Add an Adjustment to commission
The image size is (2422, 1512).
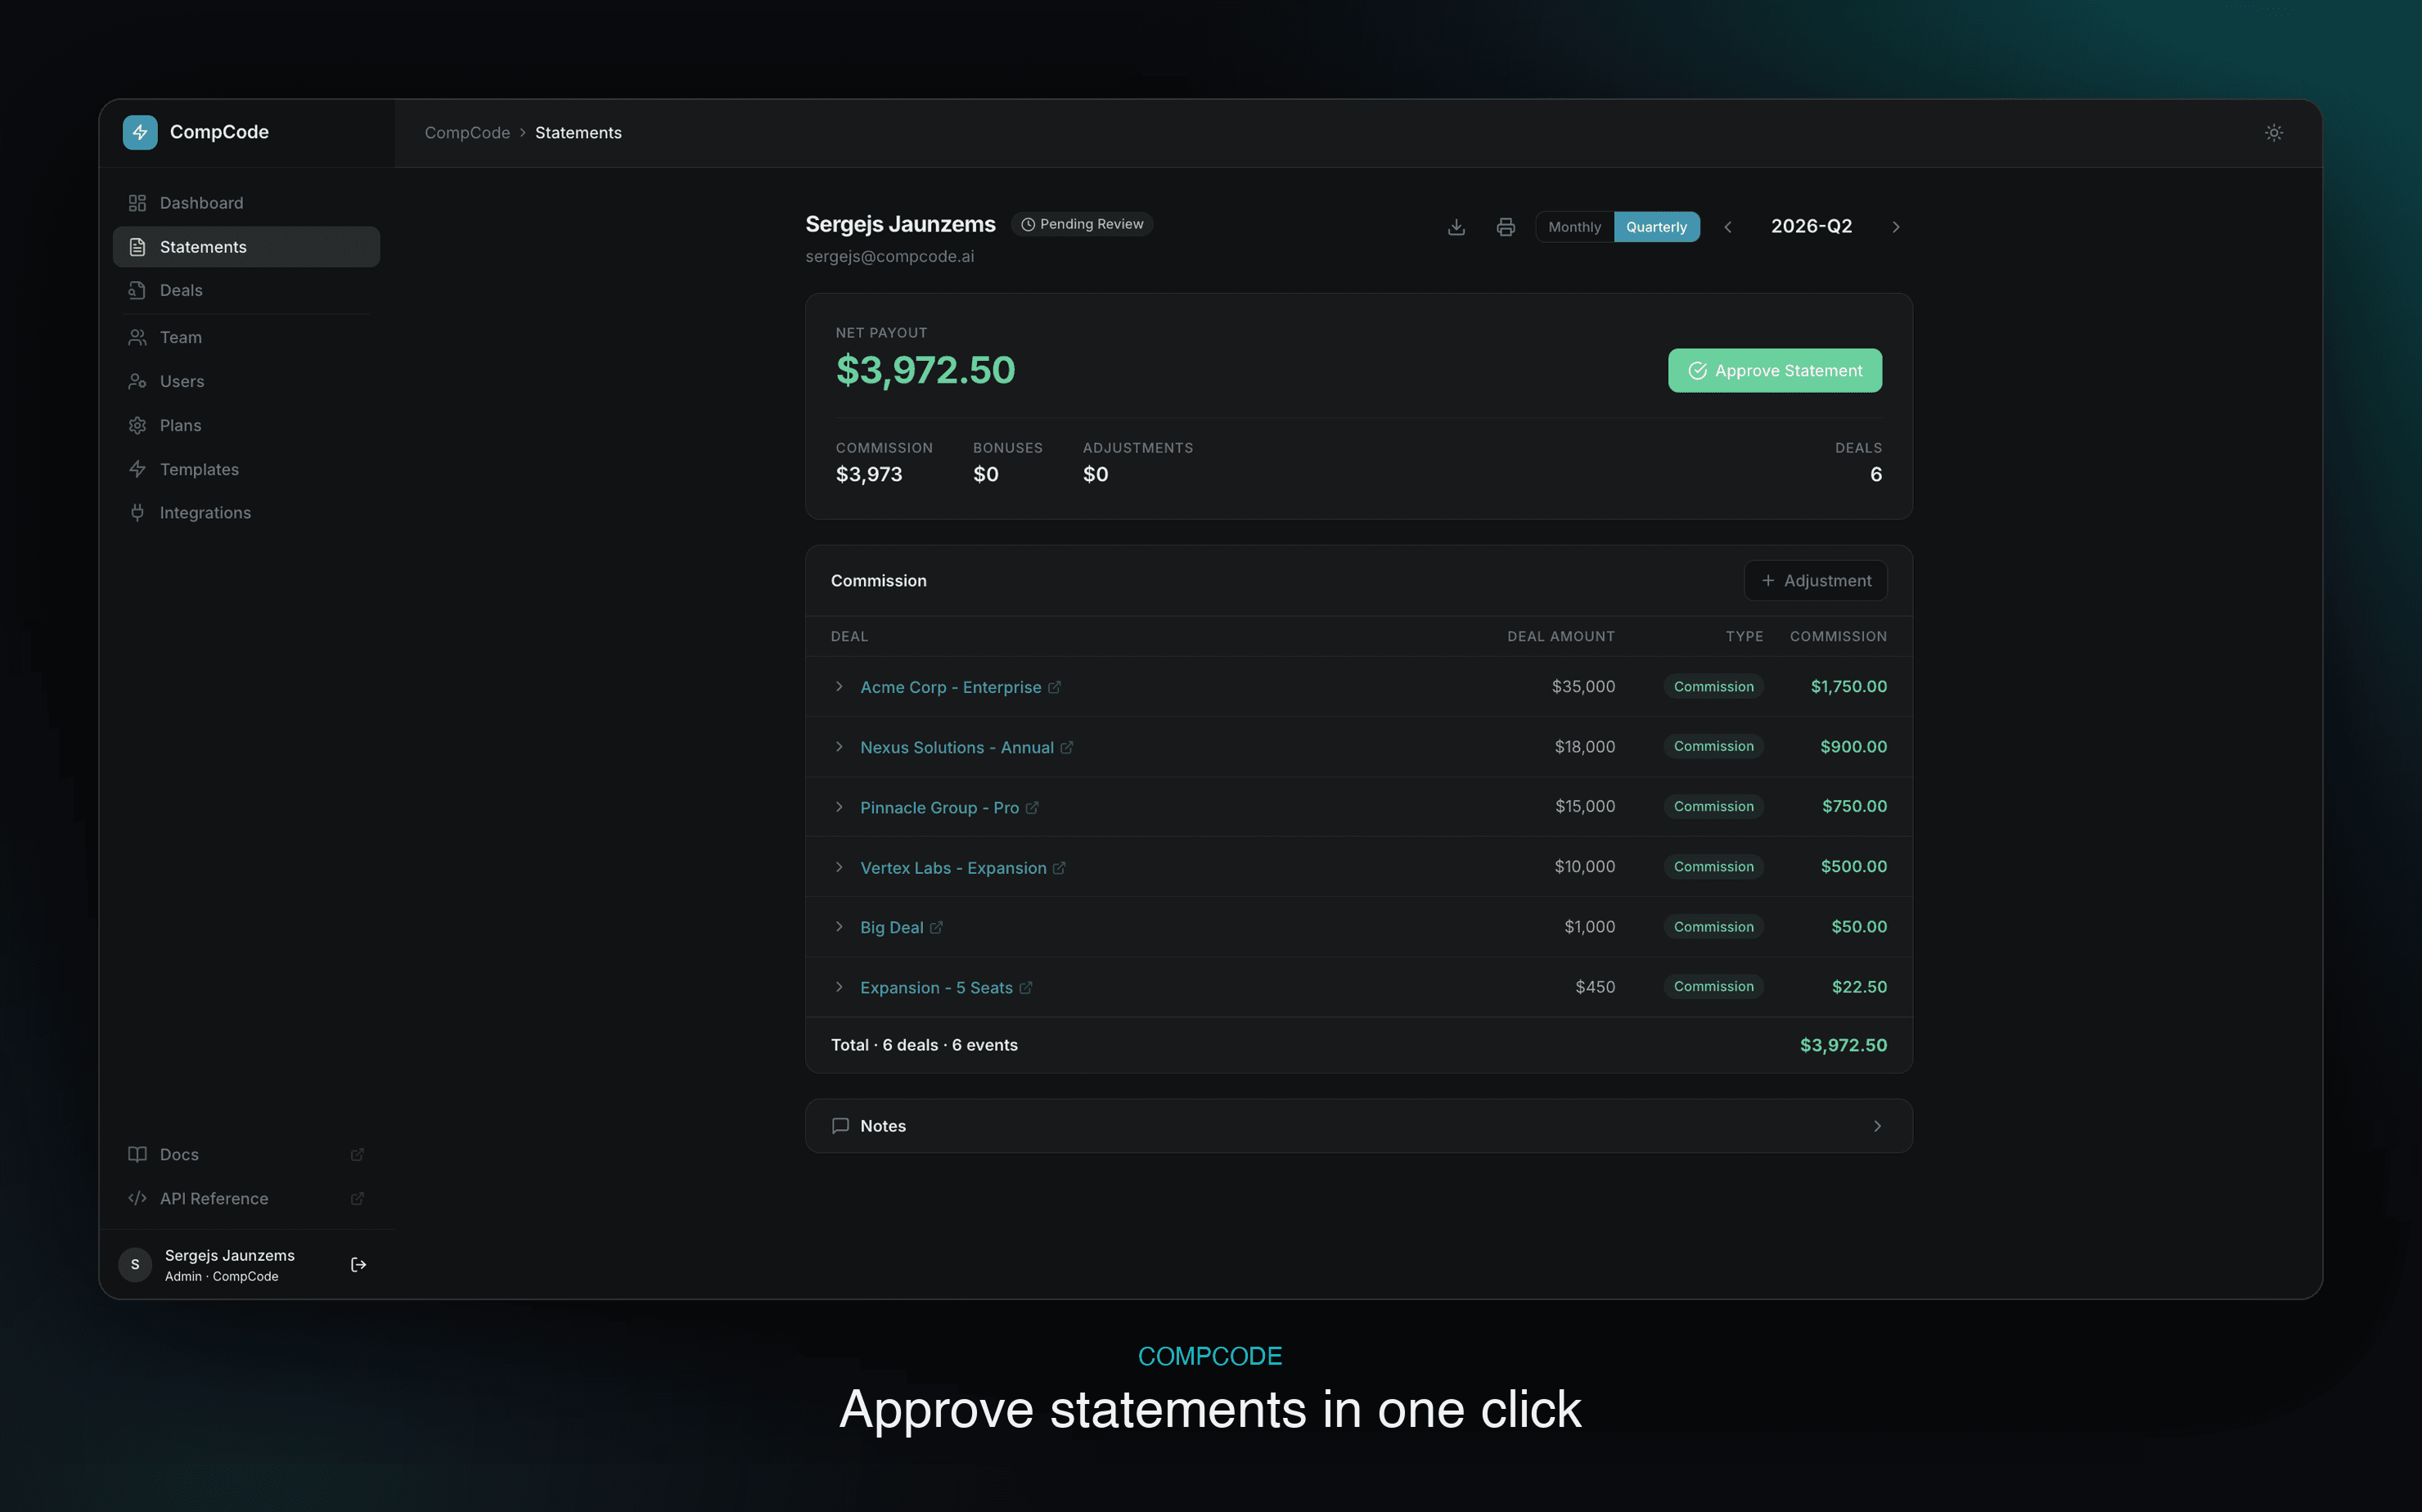1815,581
